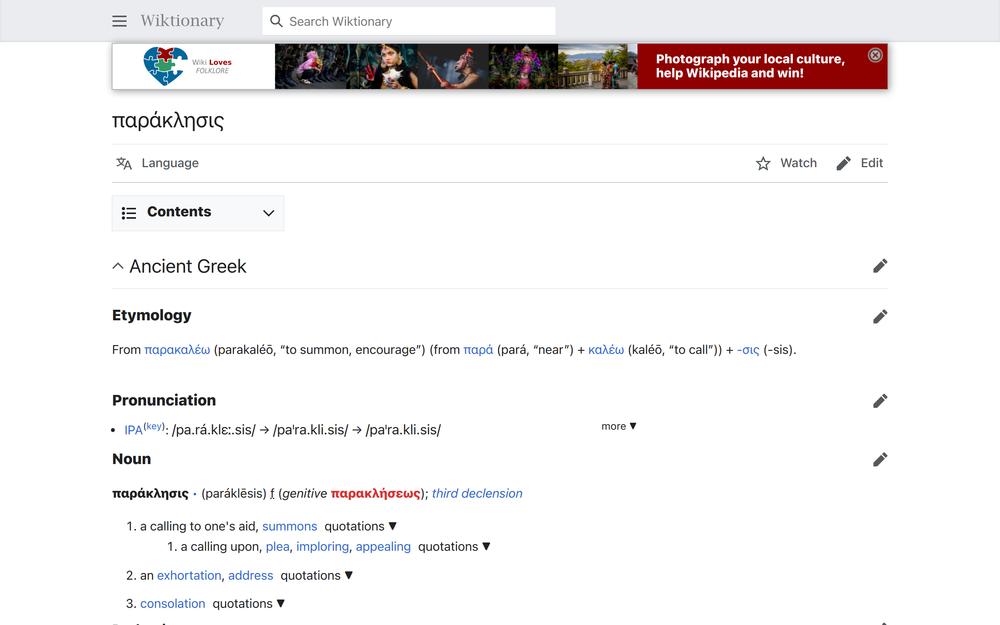Follow the exhortation link
1000x625 pixels.
click(189, 575)
